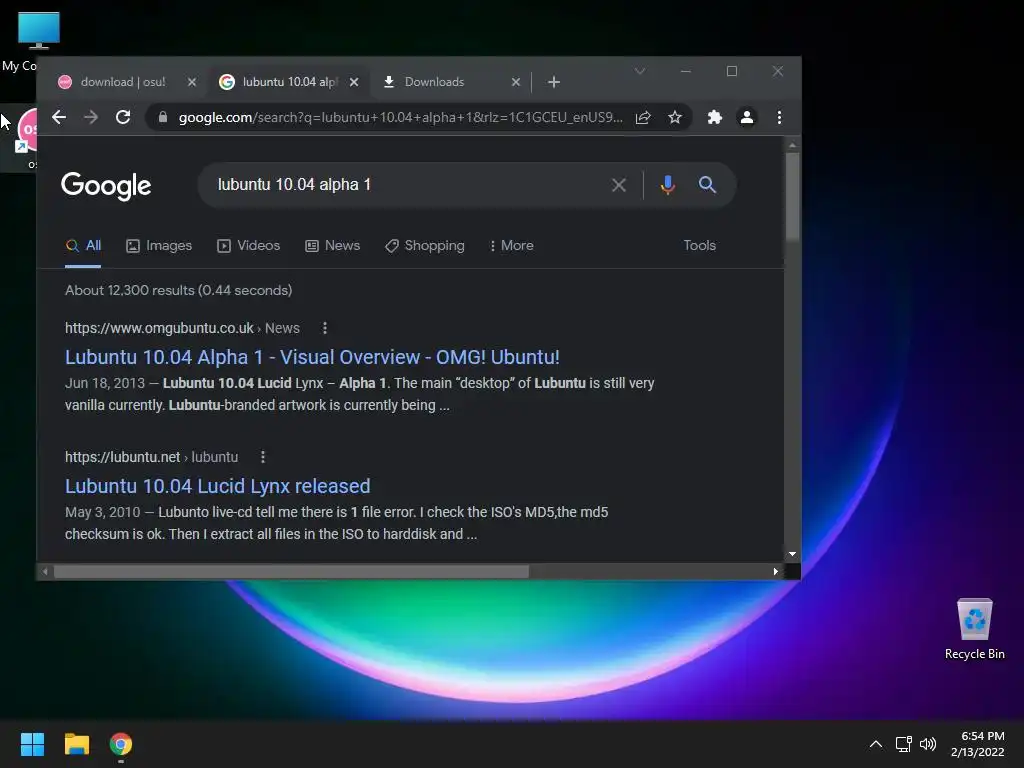Bookmark this tab with star icon
This screenshot has height=768, width=1024.
[675, 118]
